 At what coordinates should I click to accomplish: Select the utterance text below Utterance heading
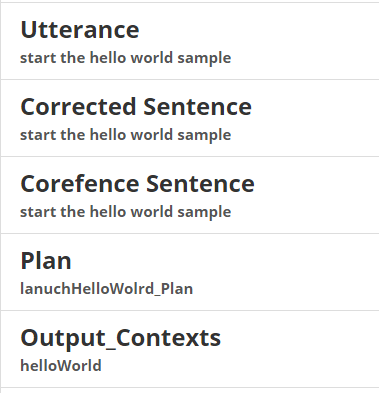pyautogui.click(x=126, y=58)
